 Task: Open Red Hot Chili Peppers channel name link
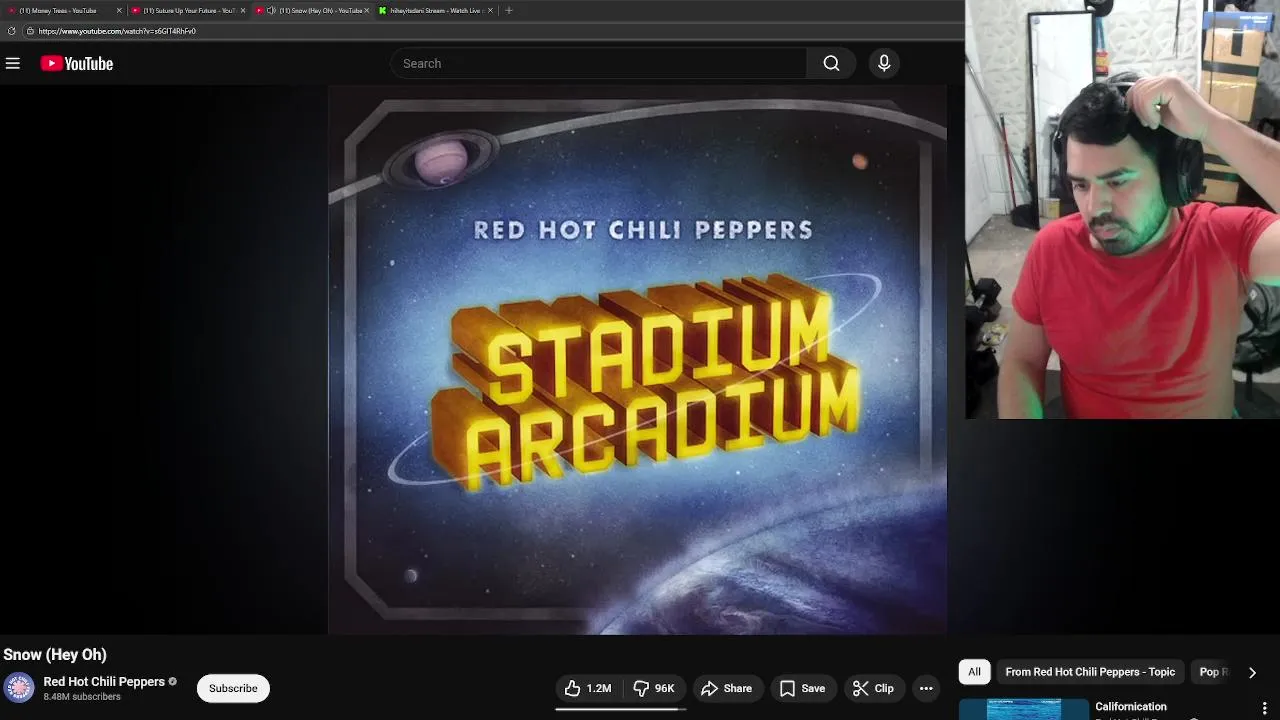coord(104,682)
